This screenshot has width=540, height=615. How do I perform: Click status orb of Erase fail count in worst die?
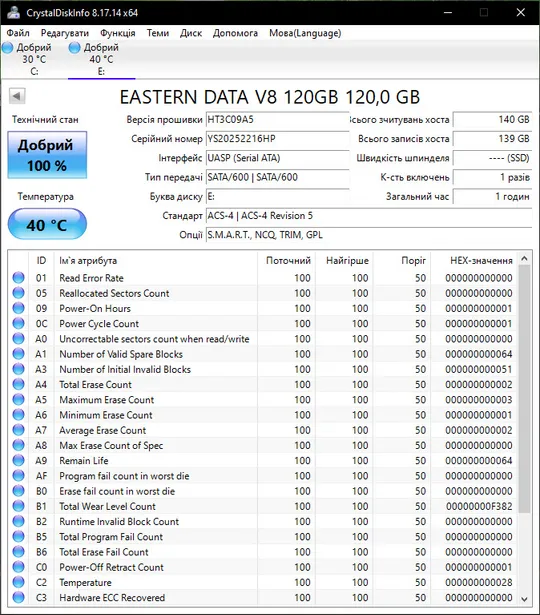(x=18, y=491)
